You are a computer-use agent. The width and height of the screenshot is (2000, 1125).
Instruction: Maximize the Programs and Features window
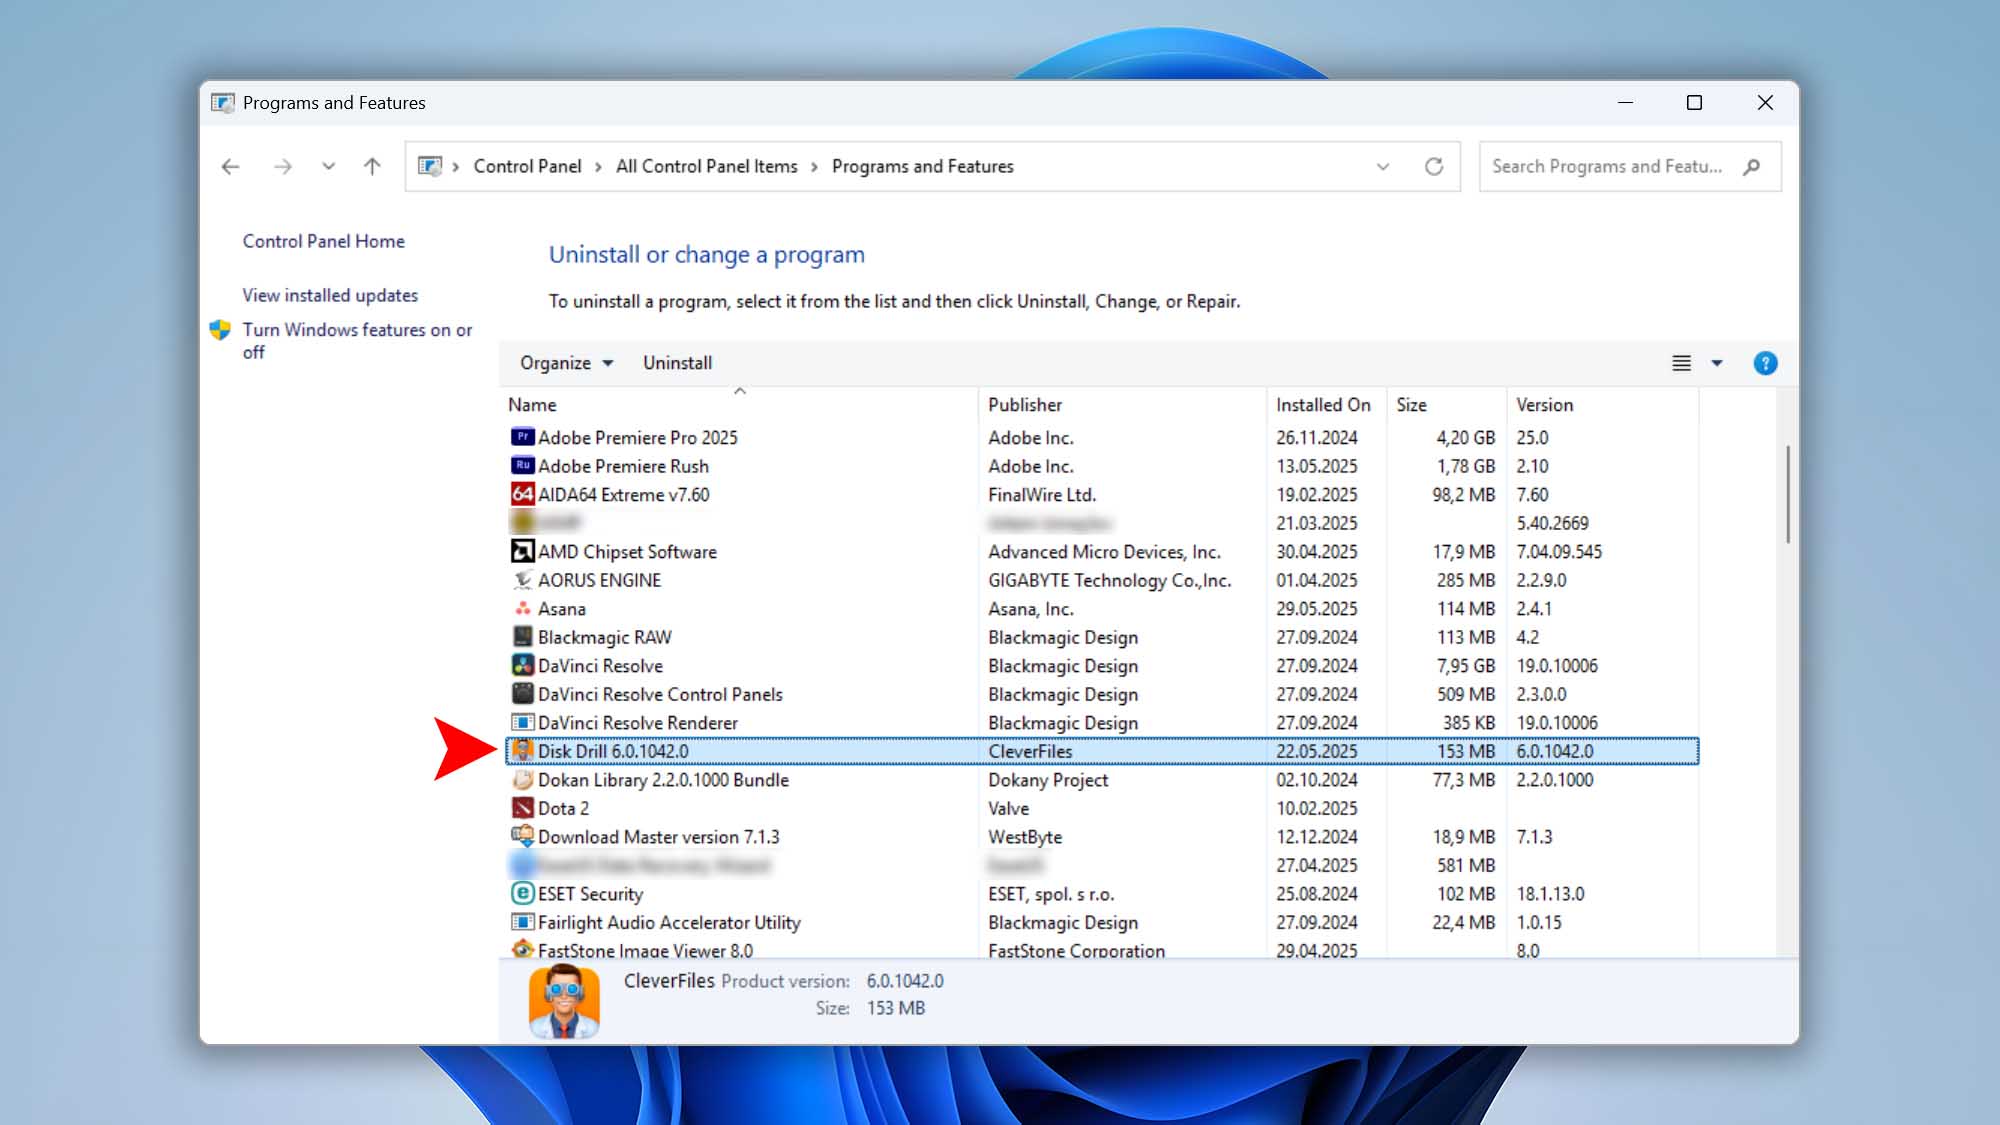pyautogui.click(x=1694, y=102)
